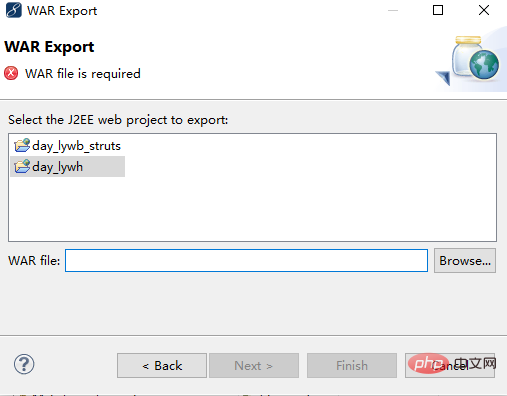Image resolution: width=507 pixels, height=396 pixels.
Task: Click the WAR file: label
Action: tap(34, 260)
